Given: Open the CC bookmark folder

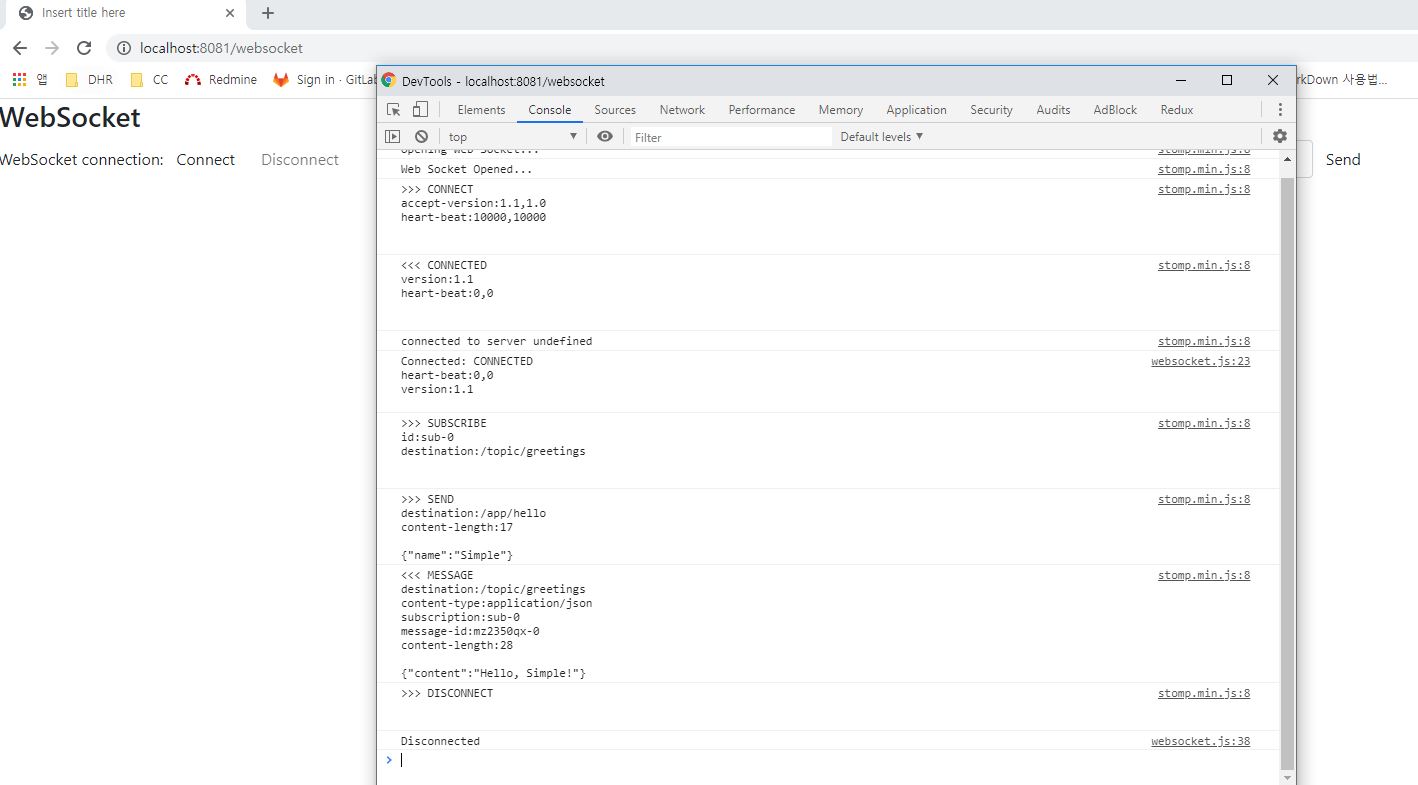Looking at the screenshot, I should click(x=149, y=80).
